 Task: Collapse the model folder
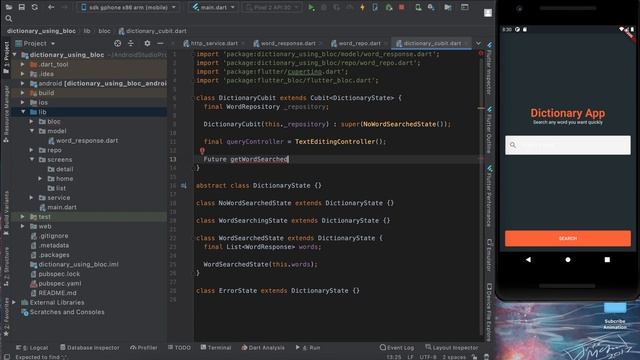click(31, 131)
